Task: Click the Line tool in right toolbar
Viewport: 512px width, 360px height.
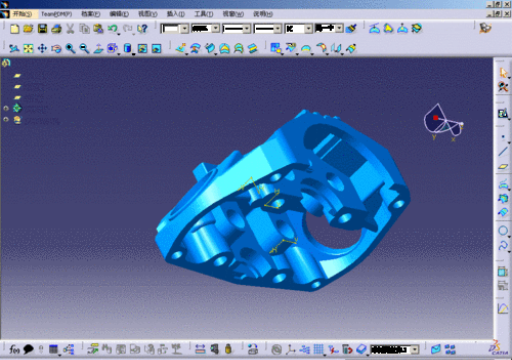Action: click(503, 152)
